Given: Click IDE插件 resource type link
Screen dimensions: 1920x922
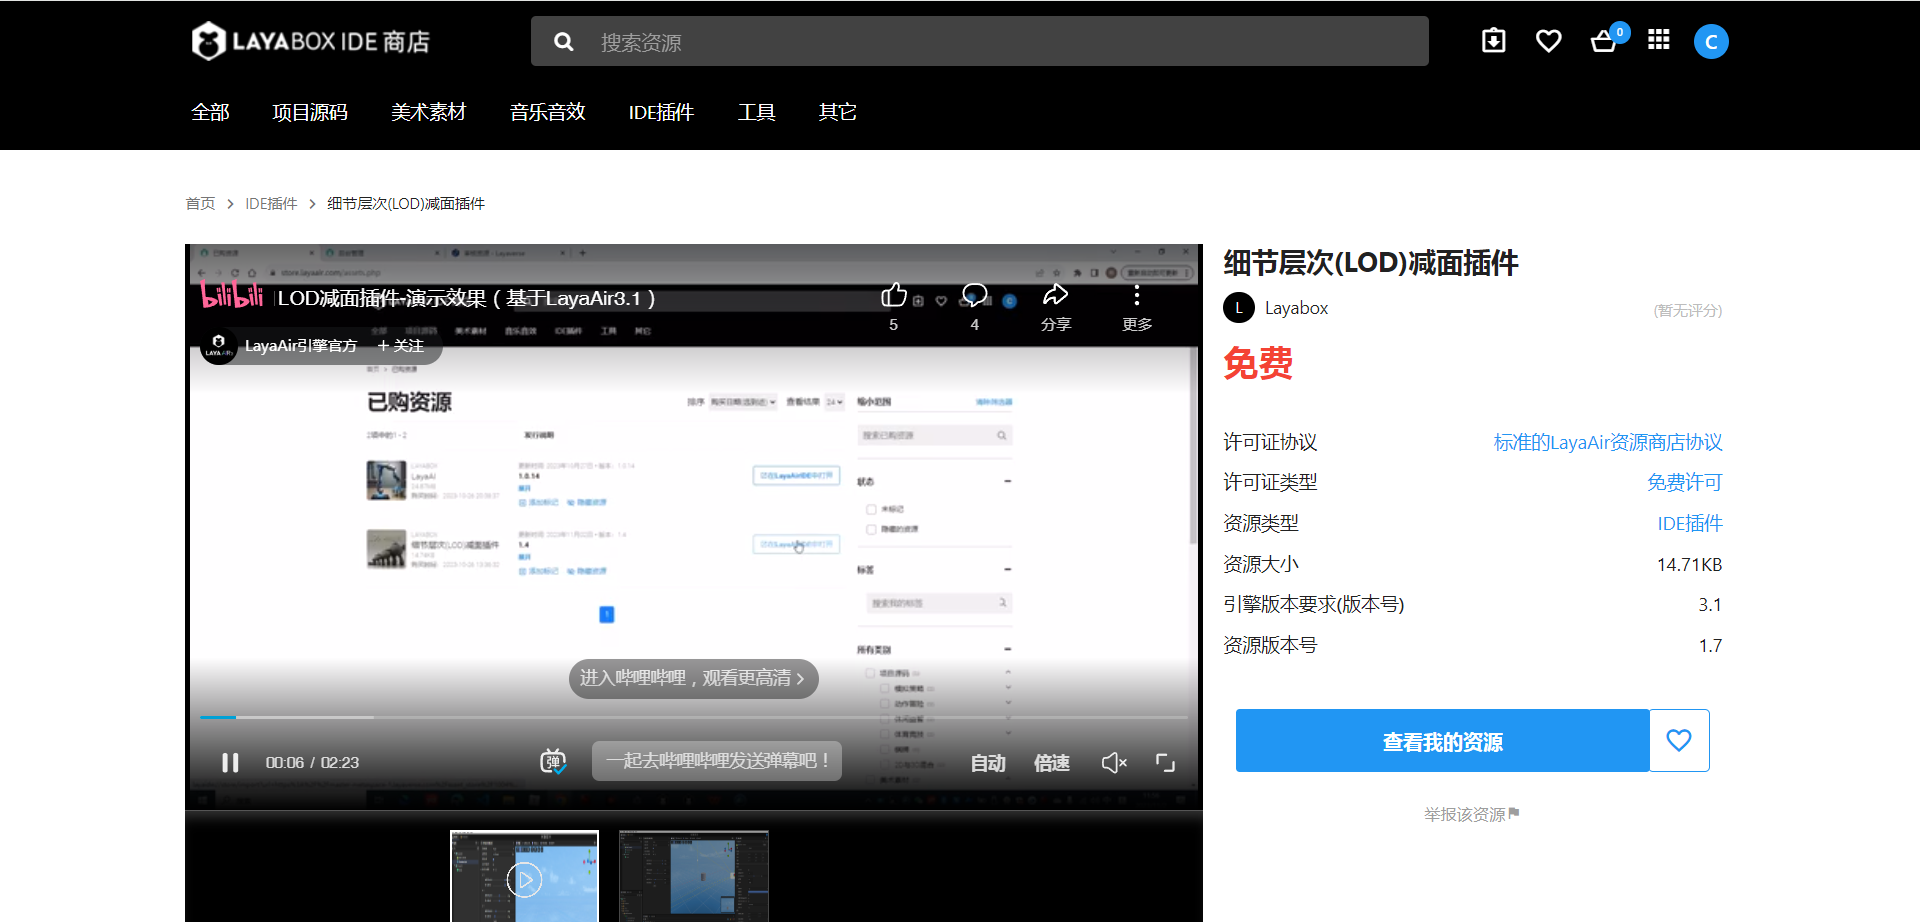Looking at the screenshot, I should (x=1690, y=523).
